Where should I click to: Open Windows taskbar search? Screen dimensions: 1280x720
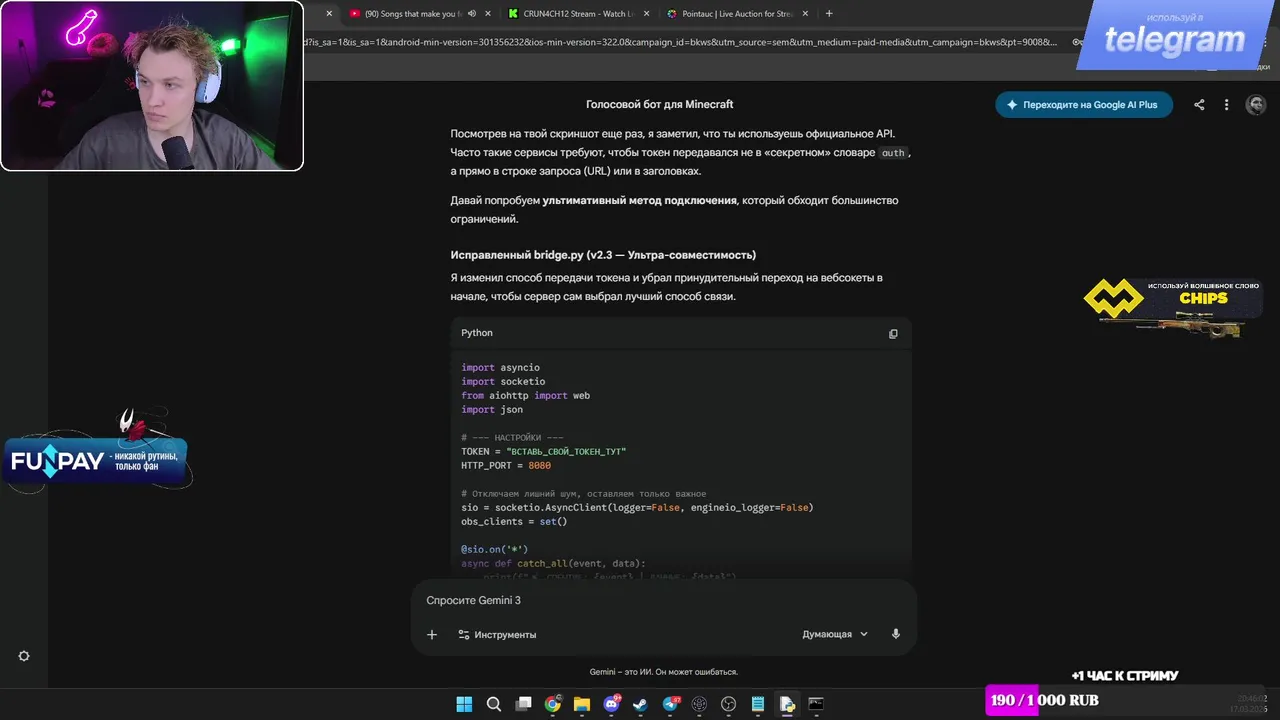pos(494,704)
